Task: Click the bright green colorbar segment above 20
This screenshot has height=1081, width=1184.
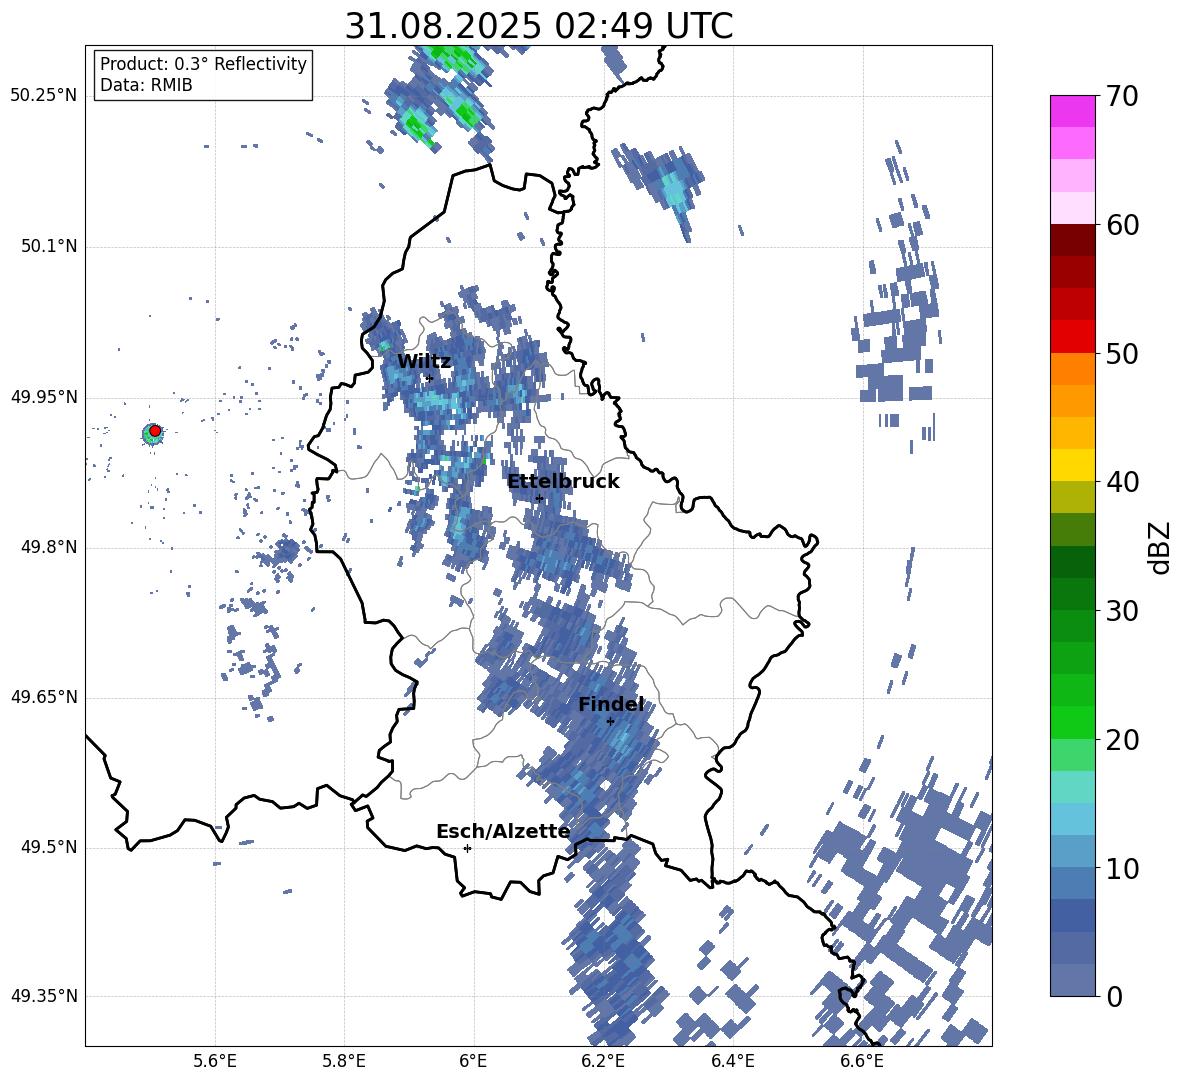Action: (x=1072, y=722)
